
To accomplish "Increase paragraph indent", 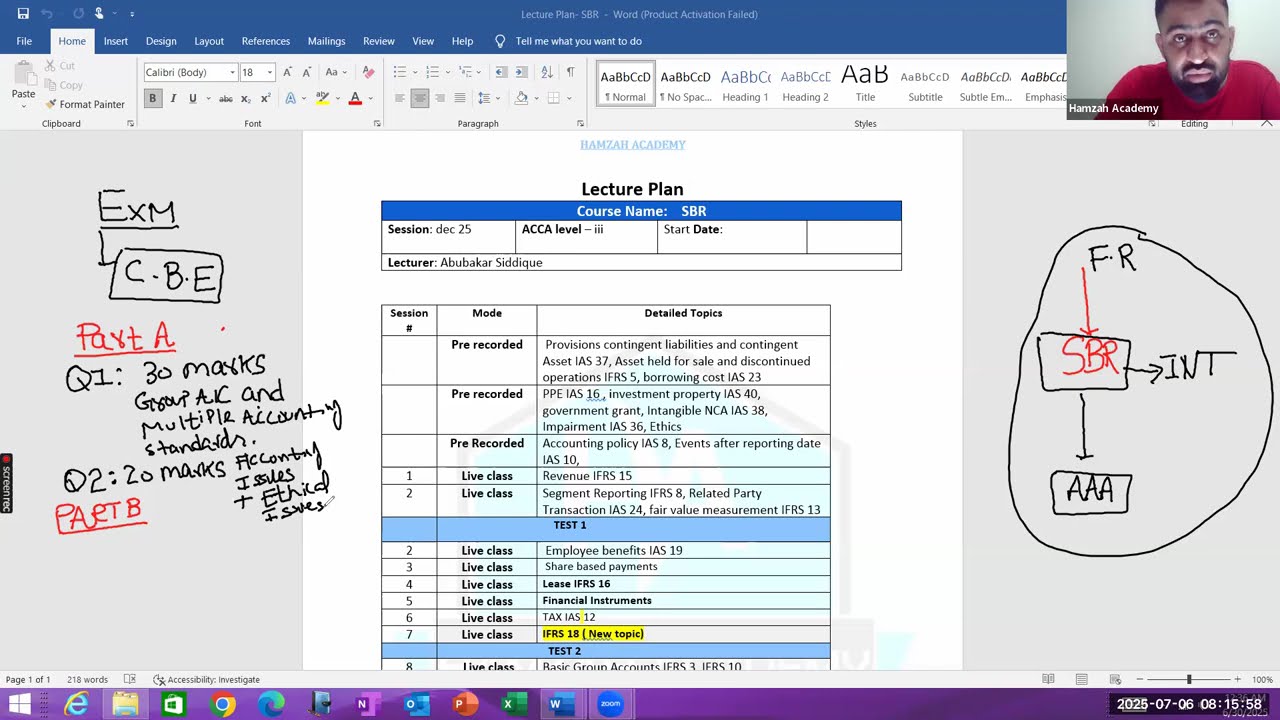I will [521, 72].
